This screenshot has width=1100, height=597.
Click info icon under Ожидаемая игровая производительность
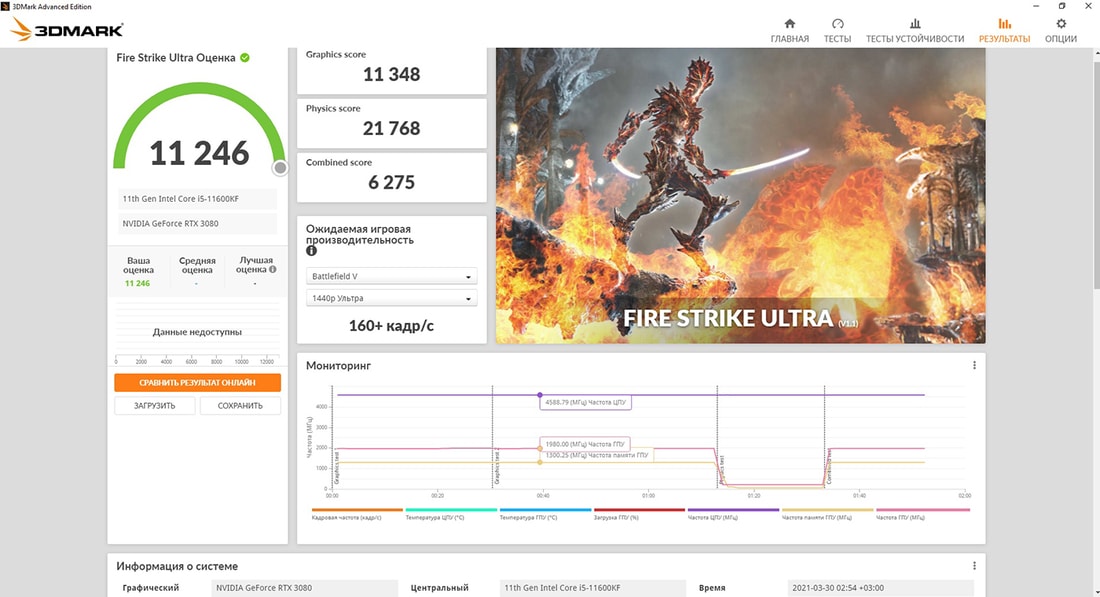pos(311,251)
